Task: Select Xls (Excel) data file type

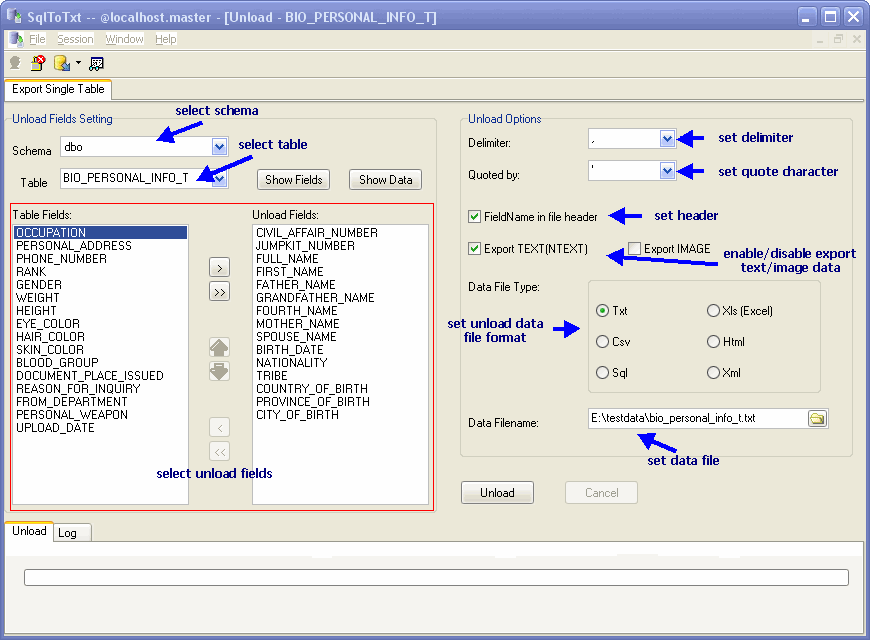Action: (x=714, y=311)
